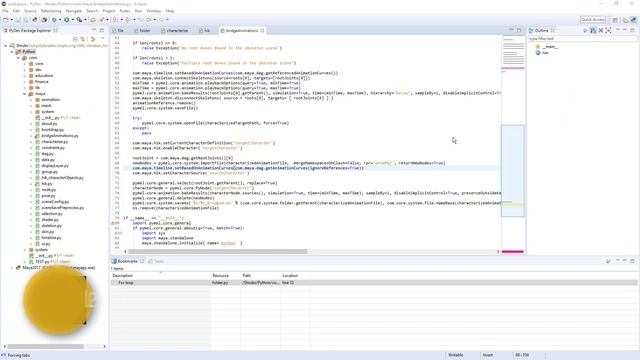The height and width of the screenshot is (360, 640).
Task: Click the Save toolbar icon
Action: tap(18, 20)
